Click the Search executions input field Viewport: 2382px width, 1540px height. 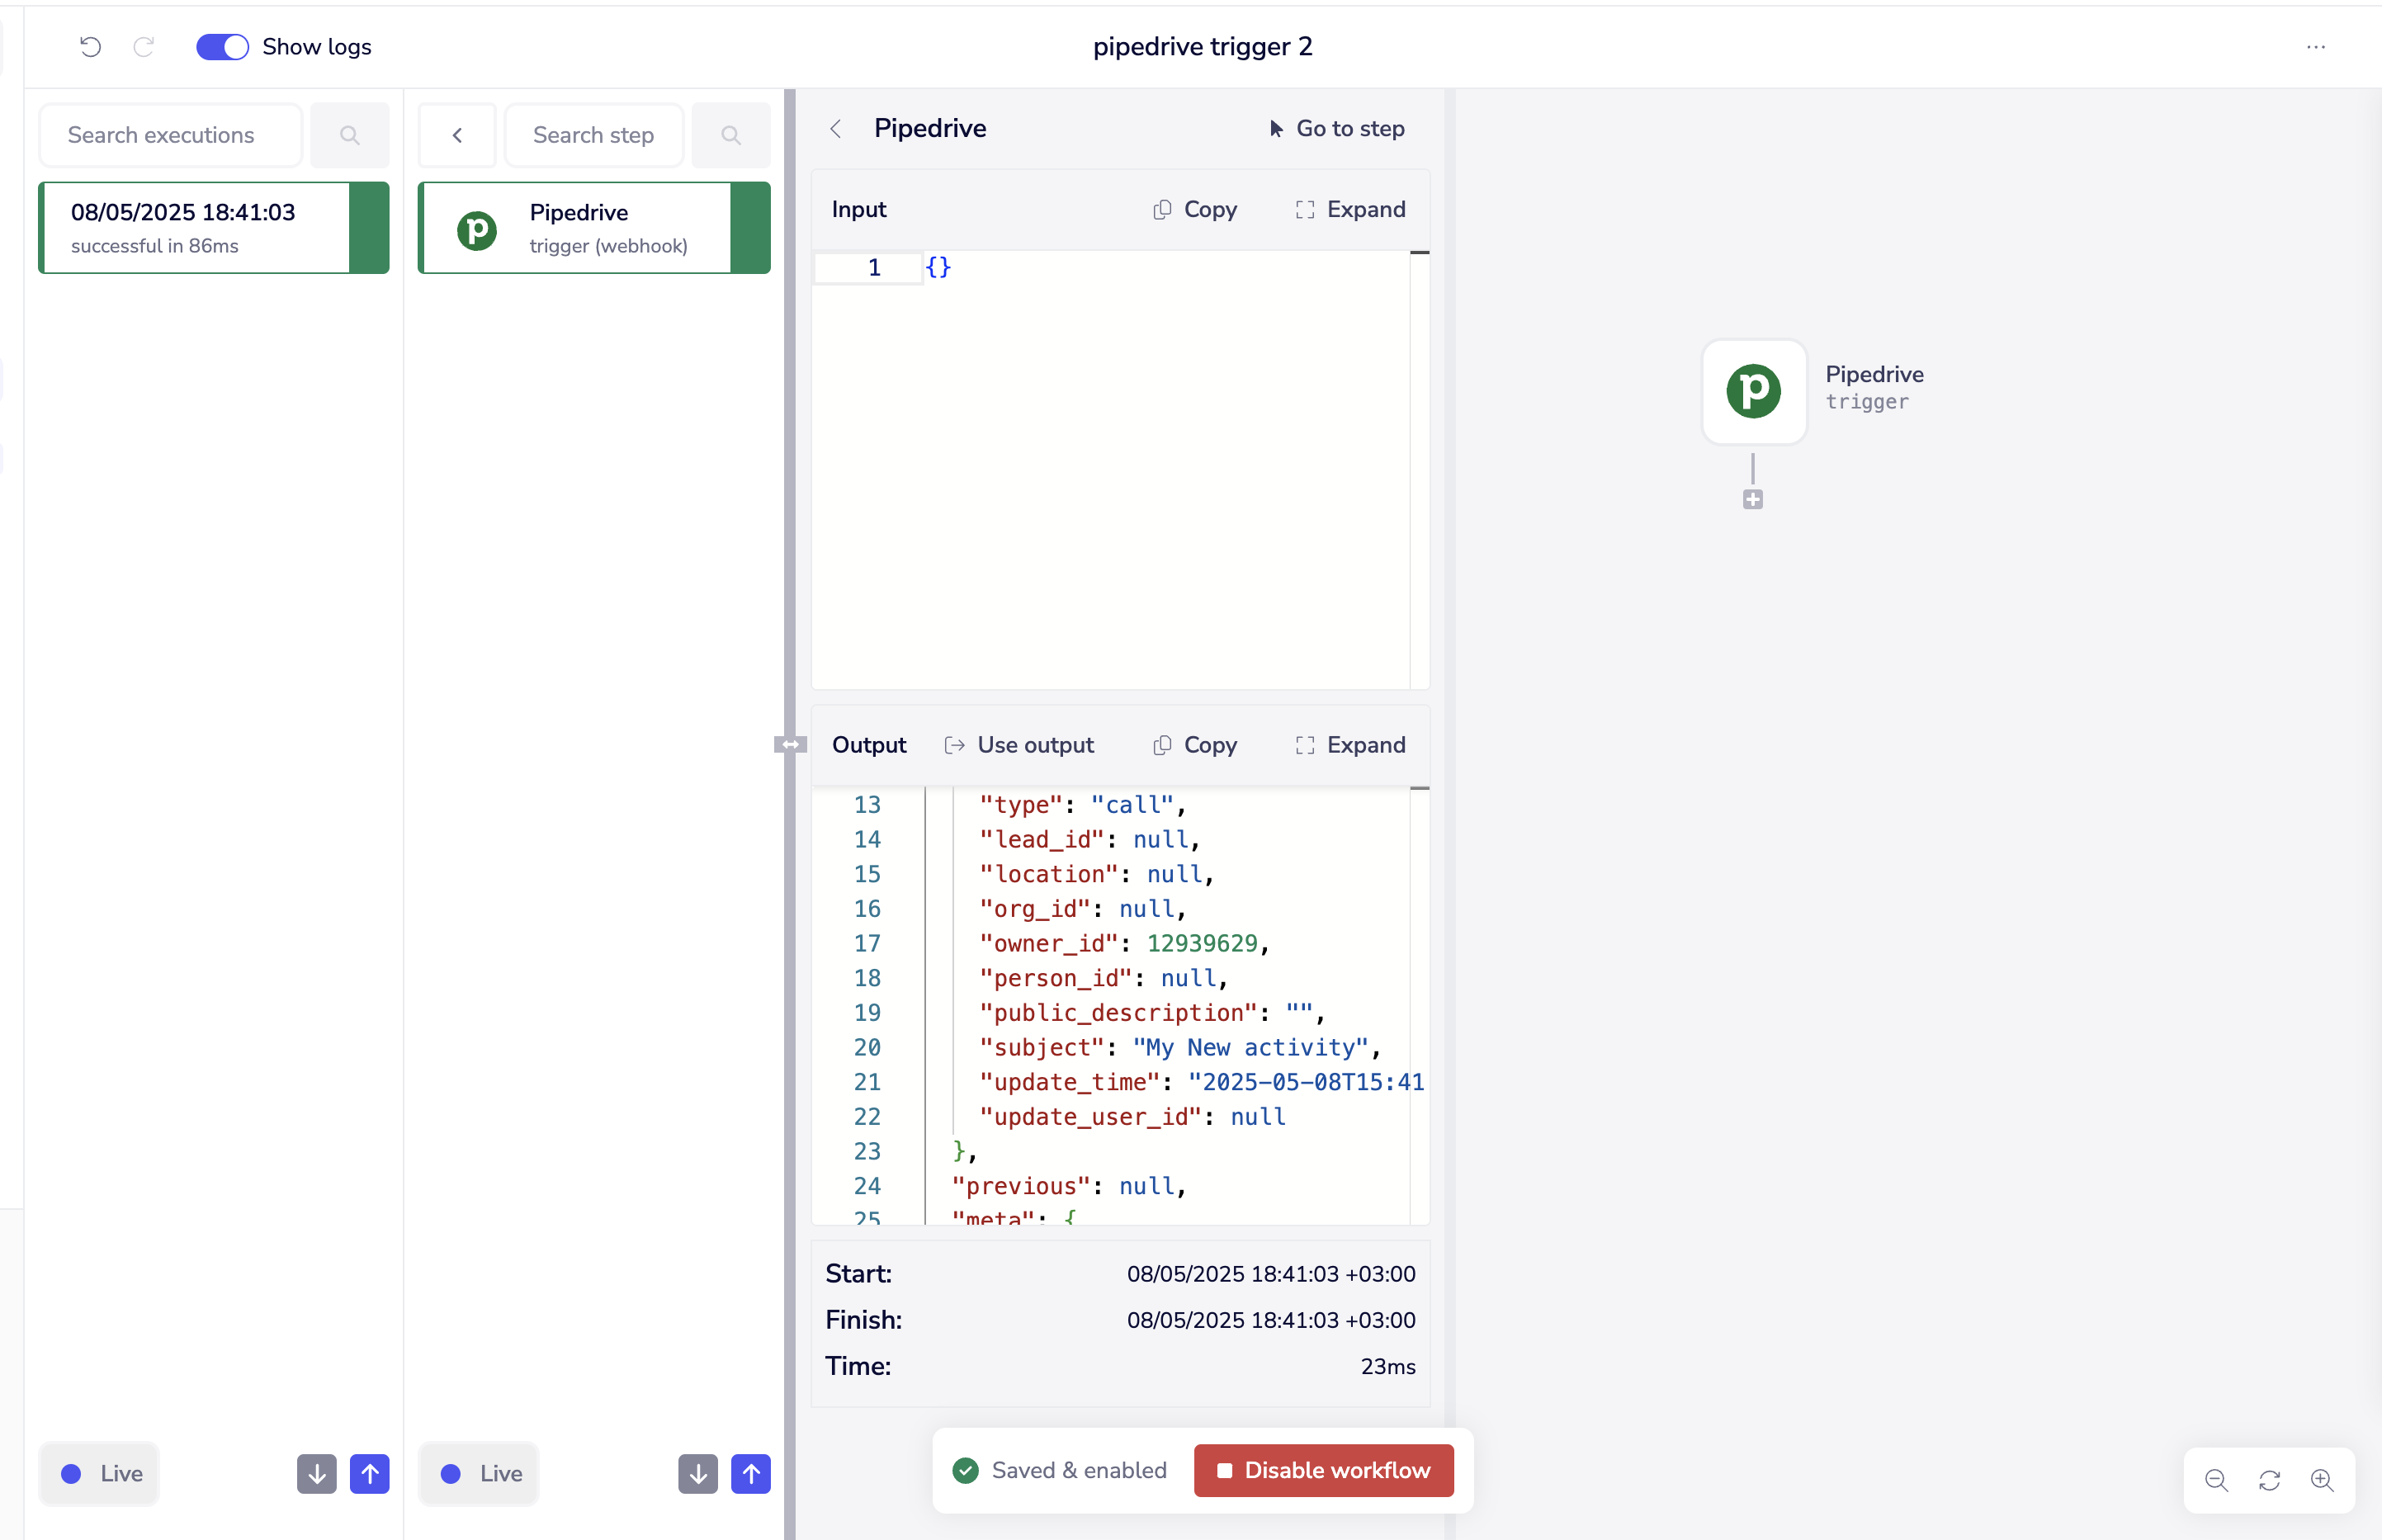click(x=170, y=135)
